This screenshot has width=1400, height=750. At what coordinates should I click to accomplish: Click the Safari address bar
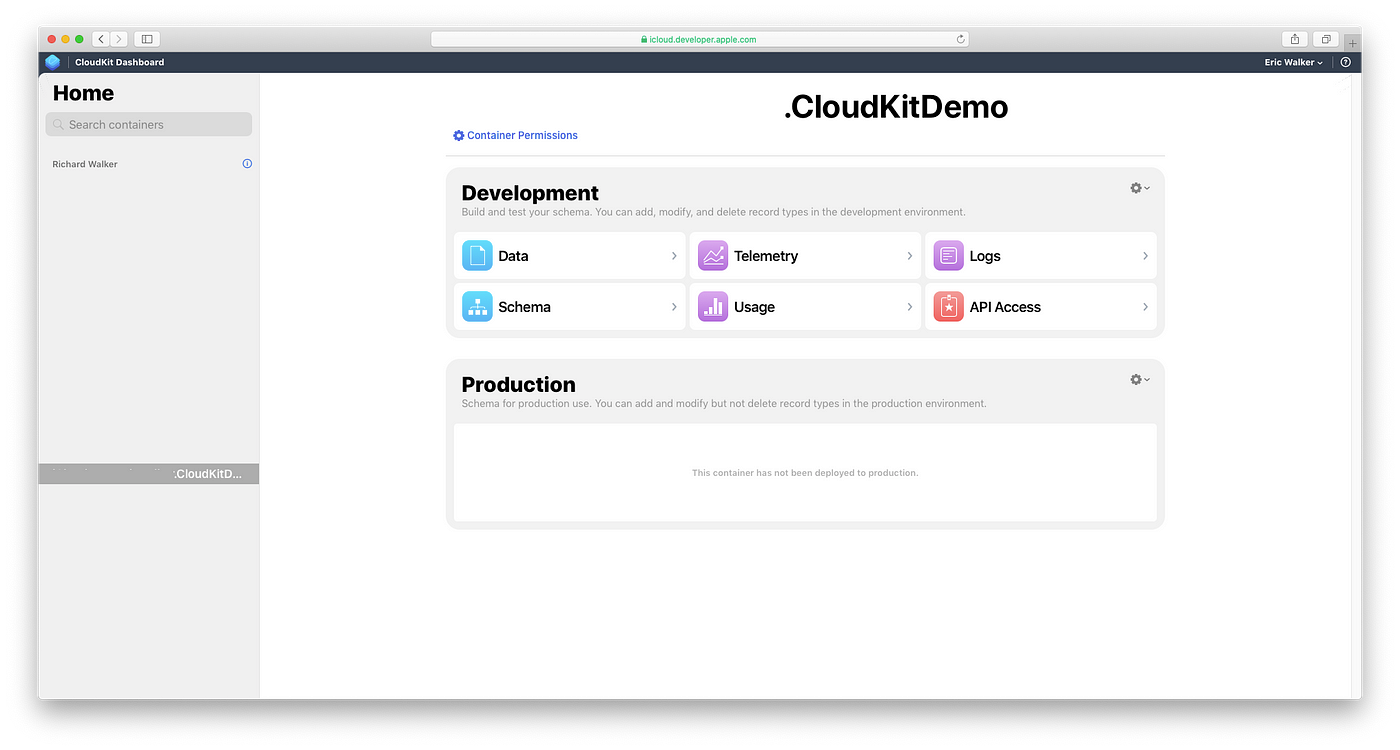[700, 39]
